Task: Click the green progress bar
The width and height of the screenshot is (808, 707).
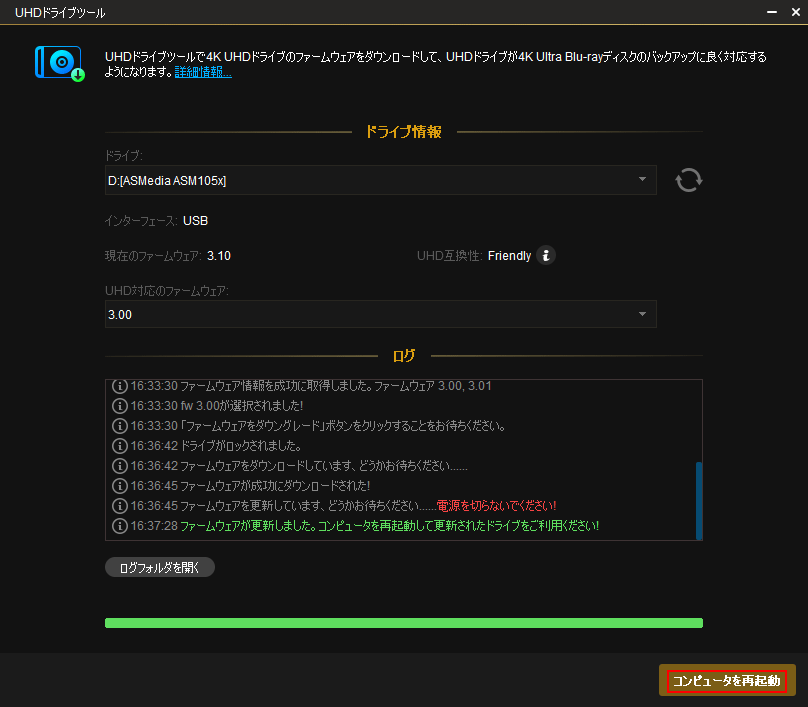Action: (x=403, y=623)
